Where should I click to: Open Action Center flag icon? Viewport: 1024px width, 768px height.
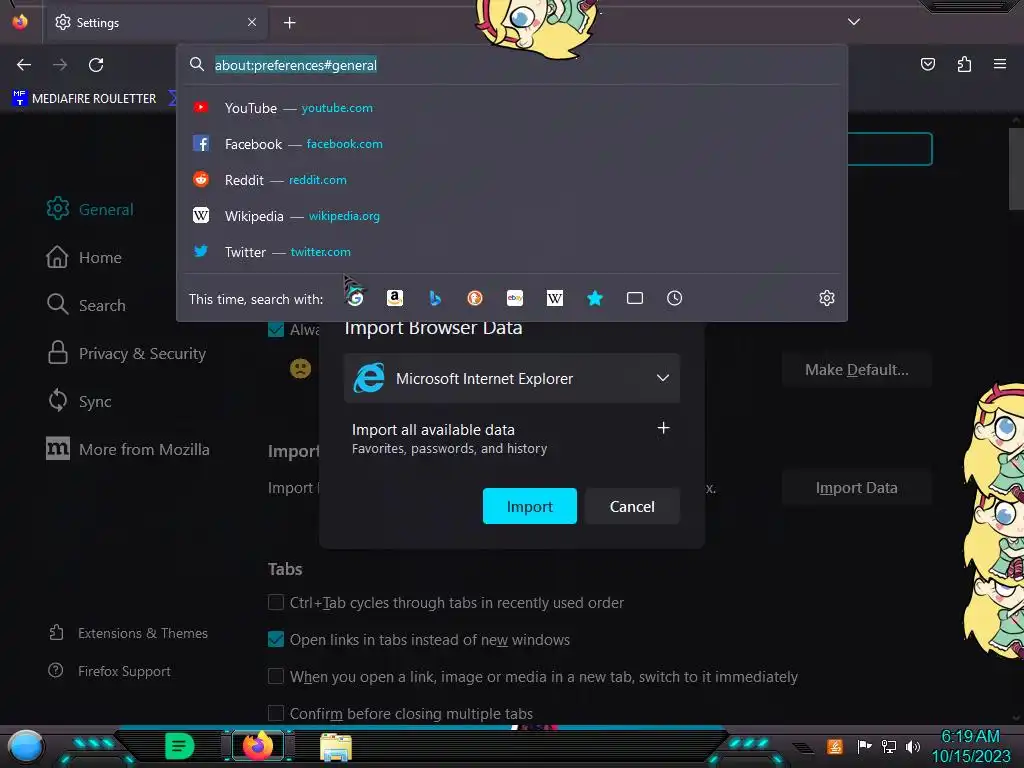pyautogui.click(x=864, y=746)
